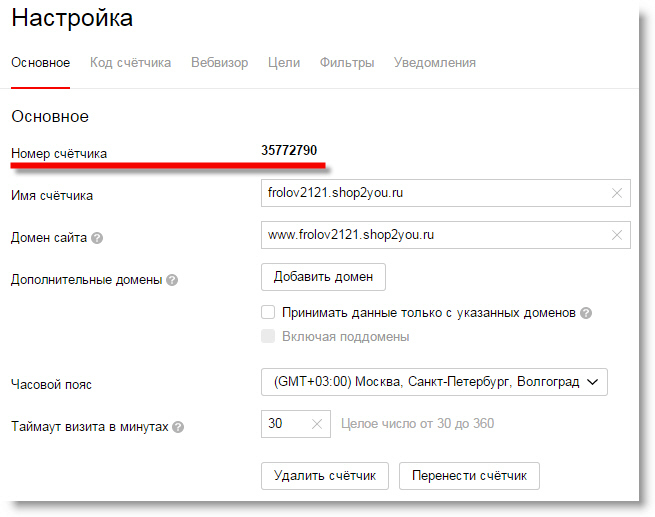Open help icon next to Дополнительные домены
Viewport: 655px width, 517px height.
coord(172,280)
